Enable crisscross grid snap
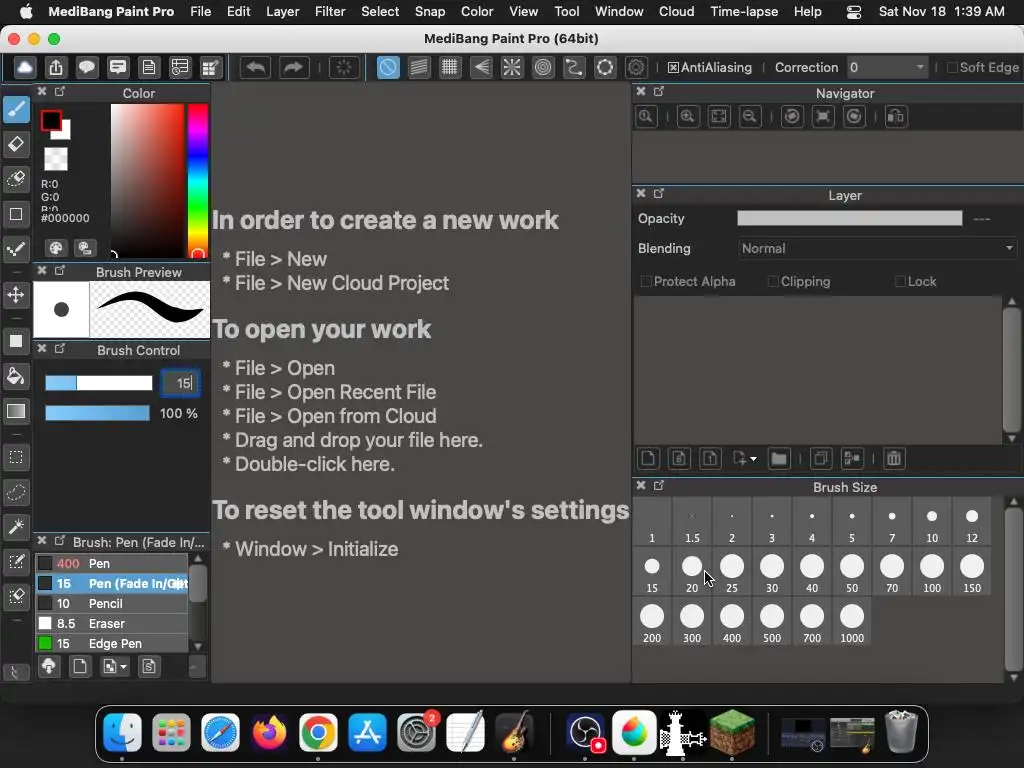1024x768 pixels. tap(449, 67)
